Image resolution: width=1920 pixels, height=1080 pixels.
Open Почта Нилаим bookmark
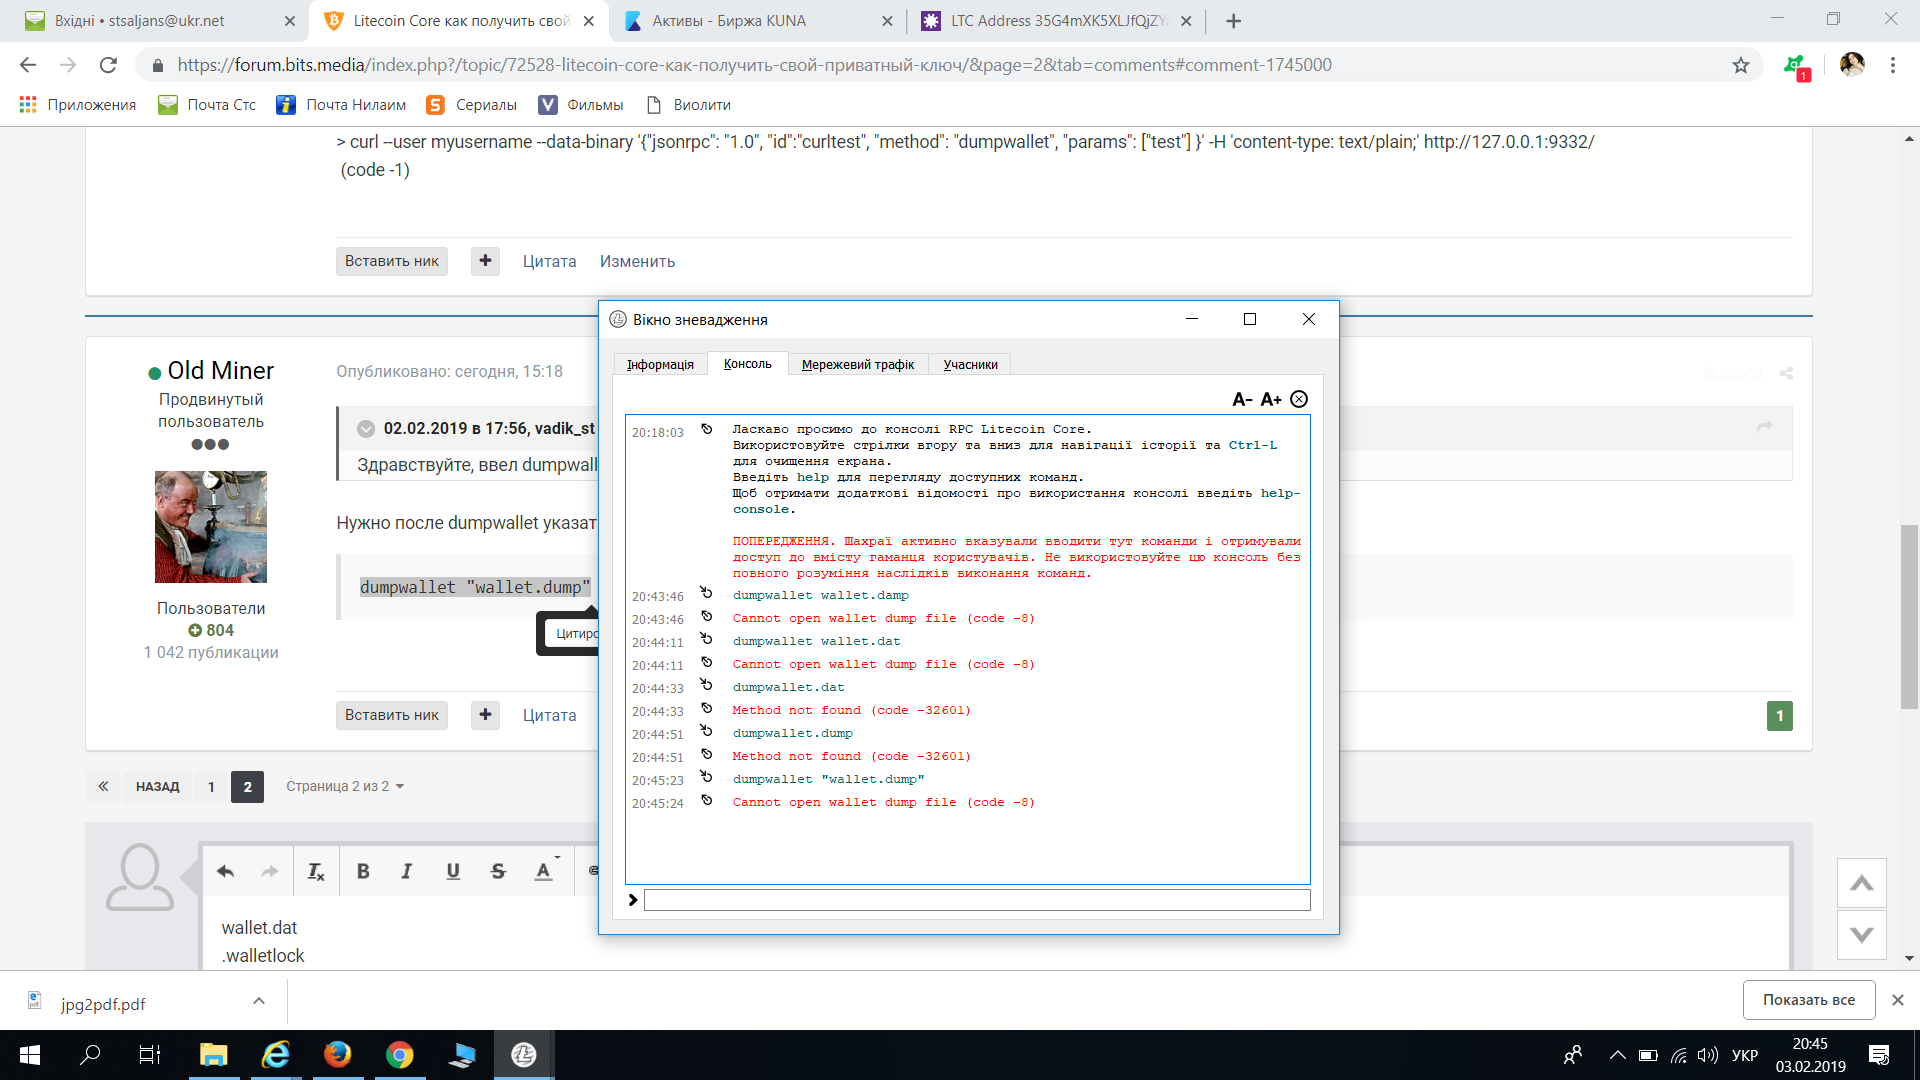(341, 105)
